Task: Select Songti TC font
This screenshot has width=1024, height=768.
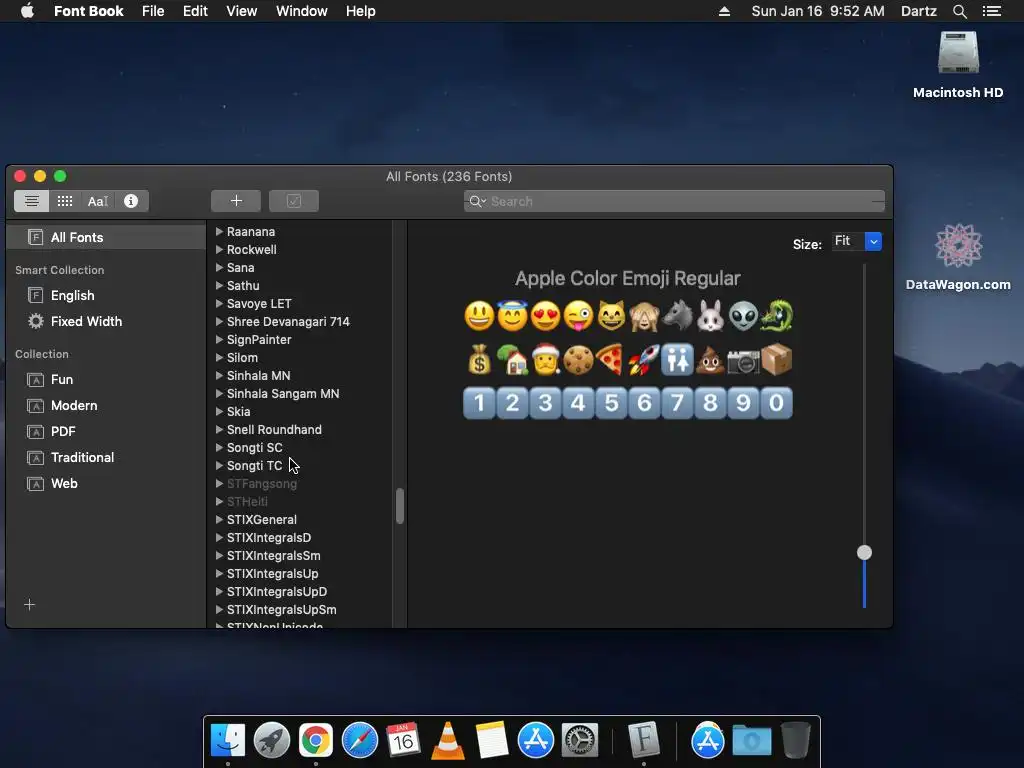Action: coord(255,466)
